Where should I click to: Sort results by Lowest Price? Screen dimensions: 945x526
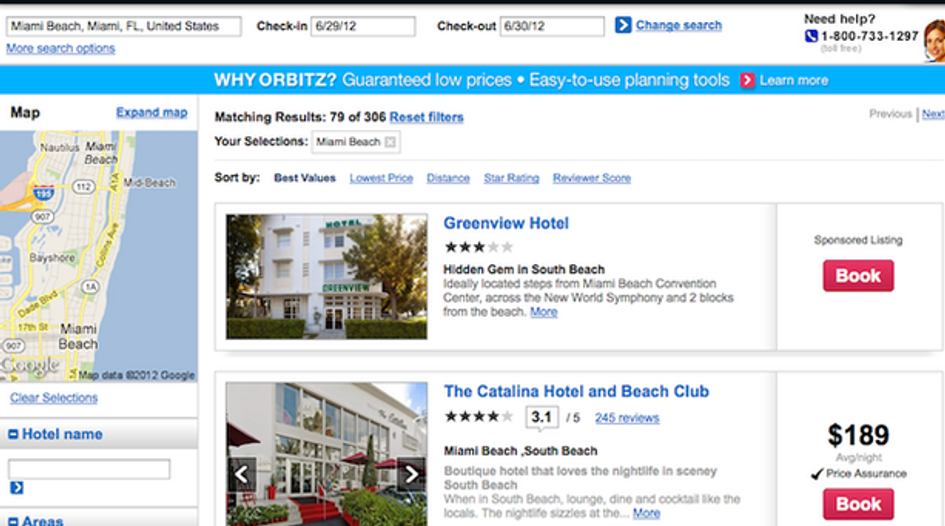tap(381, 178)
